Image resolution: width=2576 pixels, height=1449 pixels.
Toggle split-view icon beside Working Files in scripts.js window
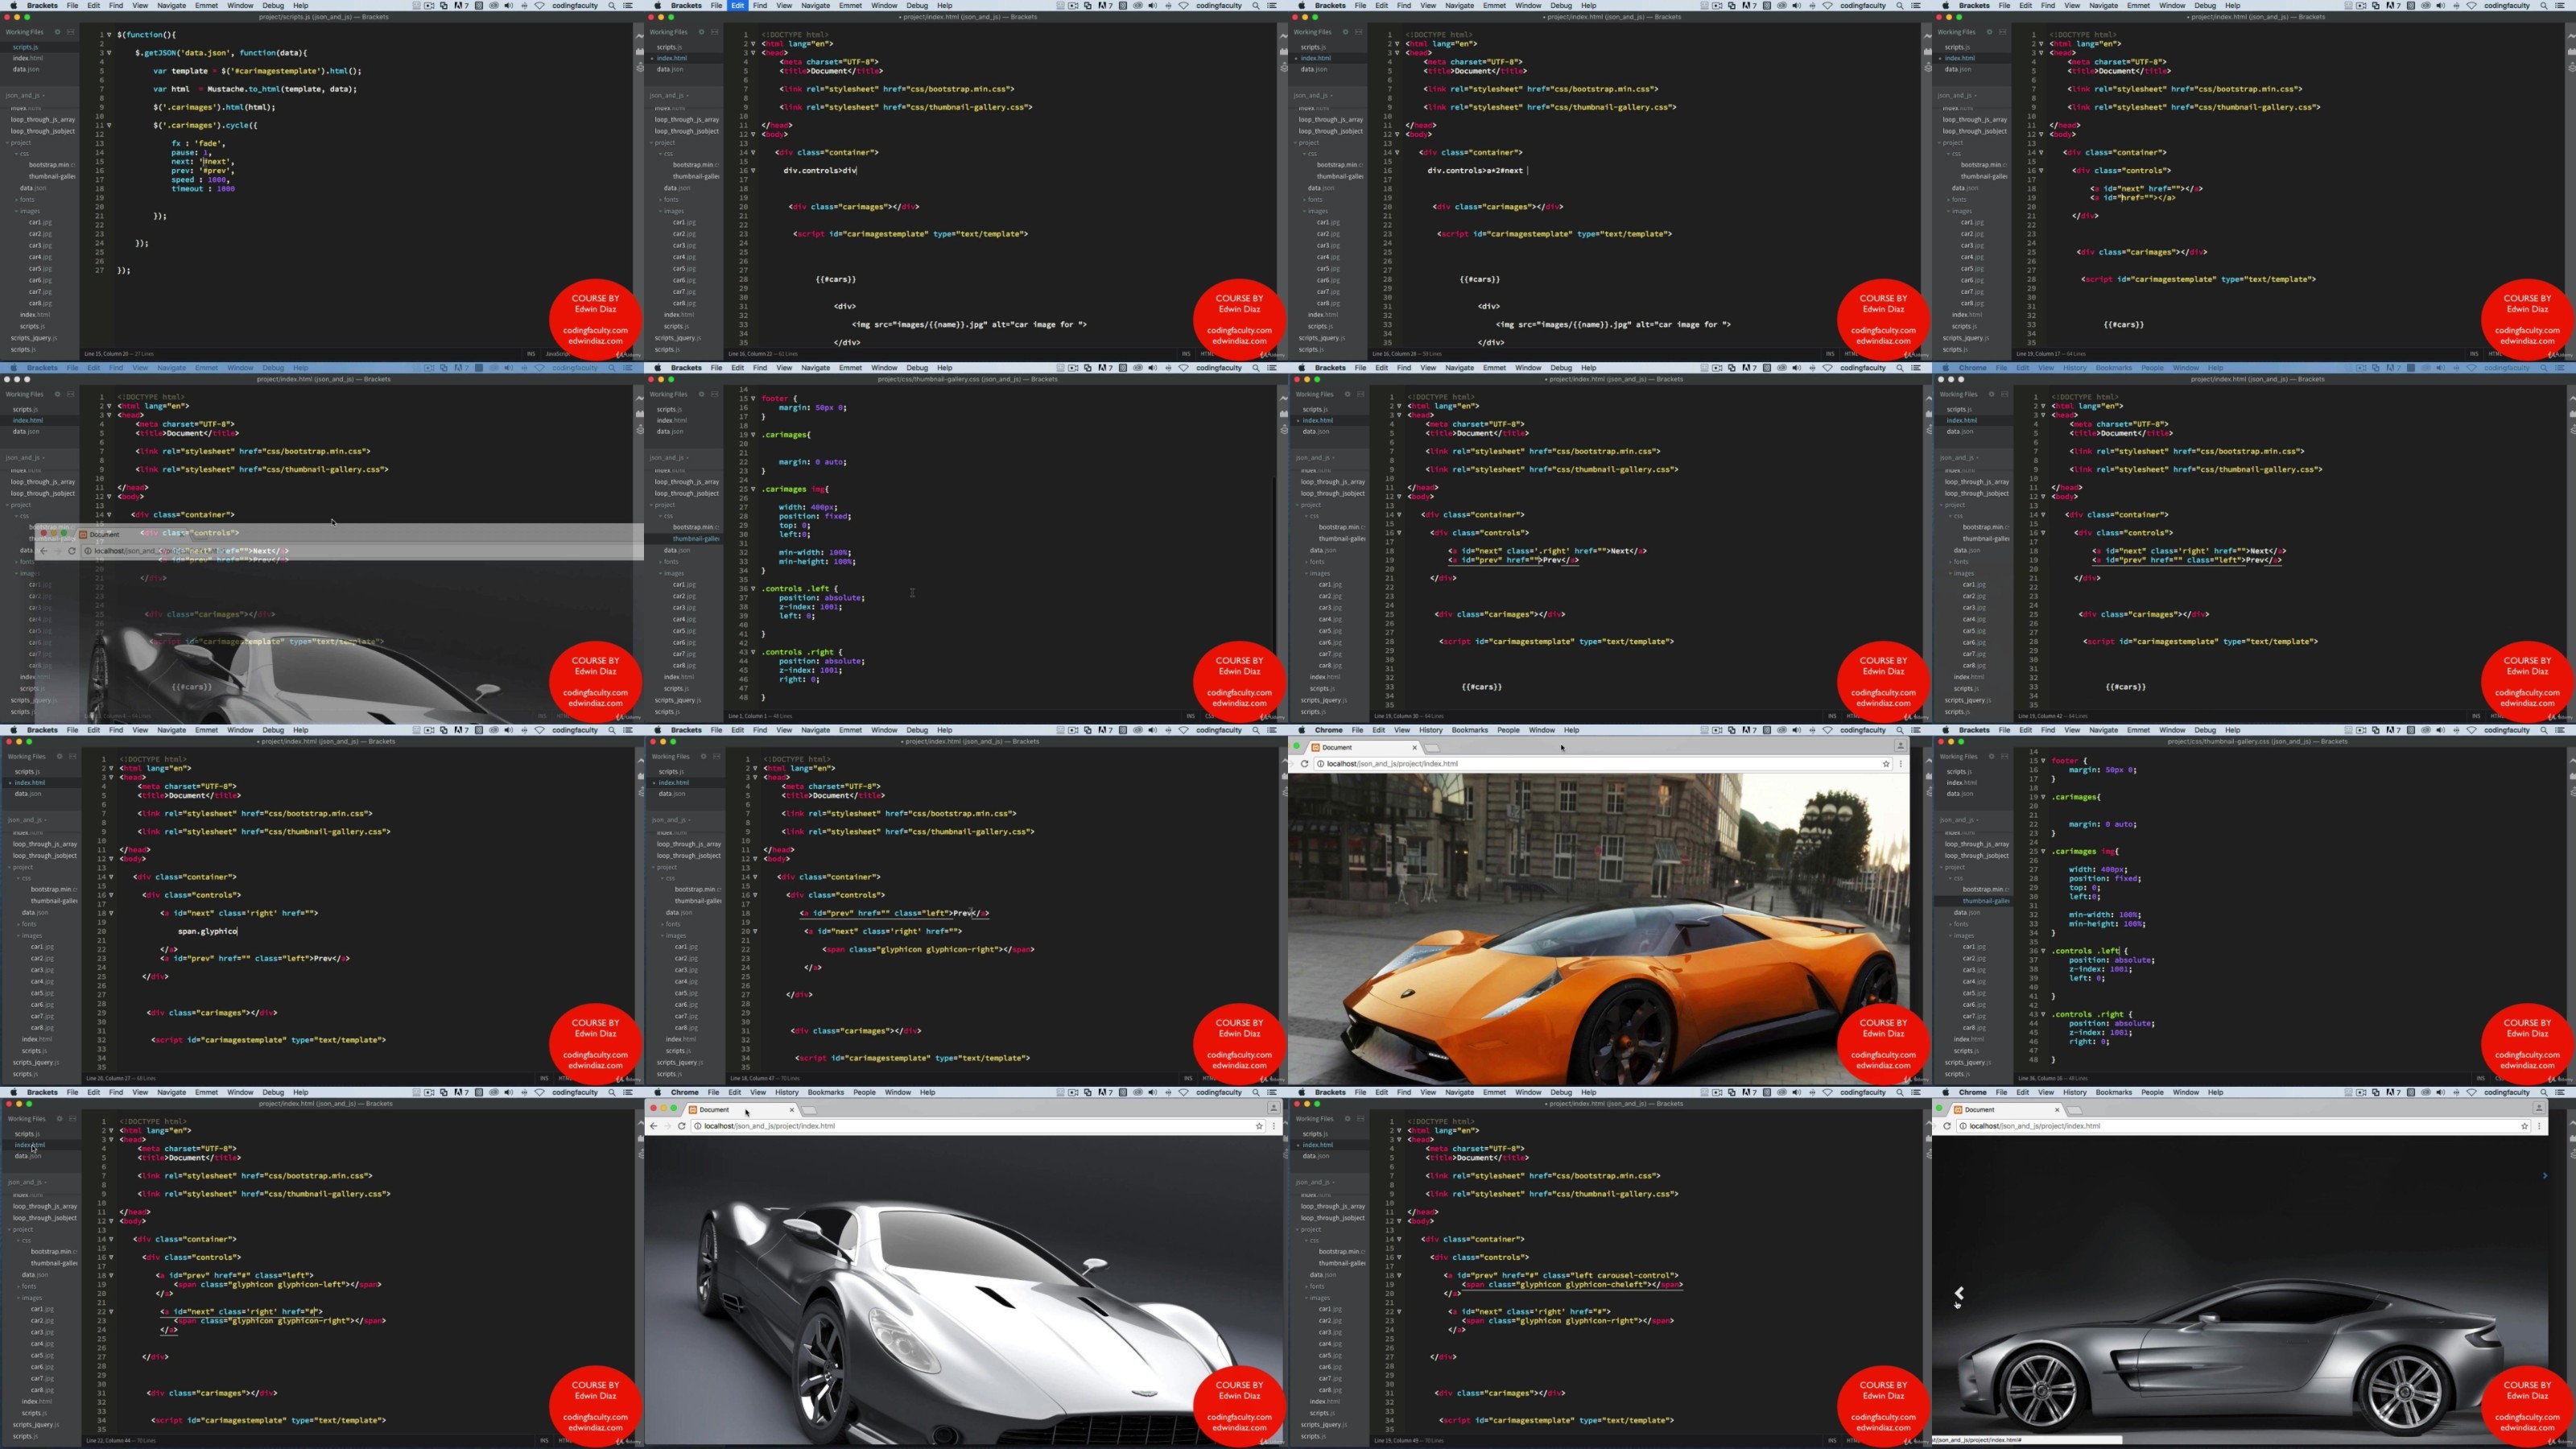click(70, 32)
